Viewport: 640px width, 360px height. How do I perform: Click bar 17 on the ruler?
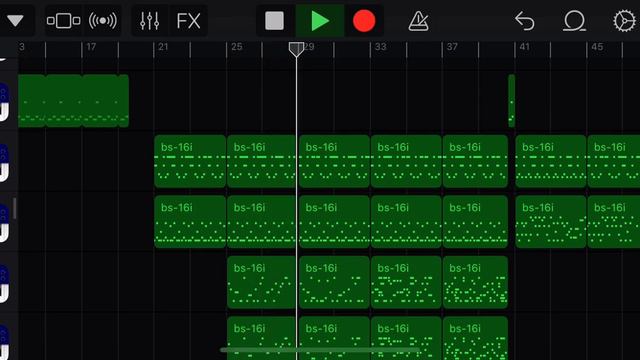[x=91, y=47]
